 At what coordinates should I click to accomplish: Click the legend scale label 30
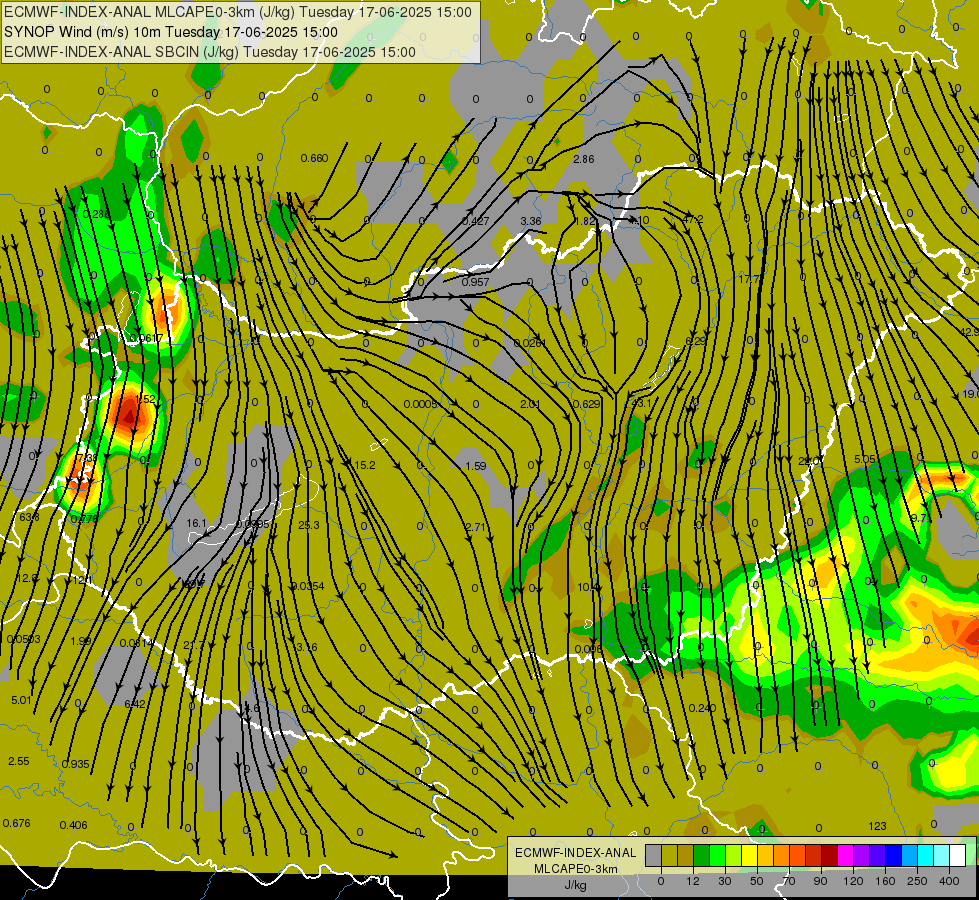[x=725, y=881]
